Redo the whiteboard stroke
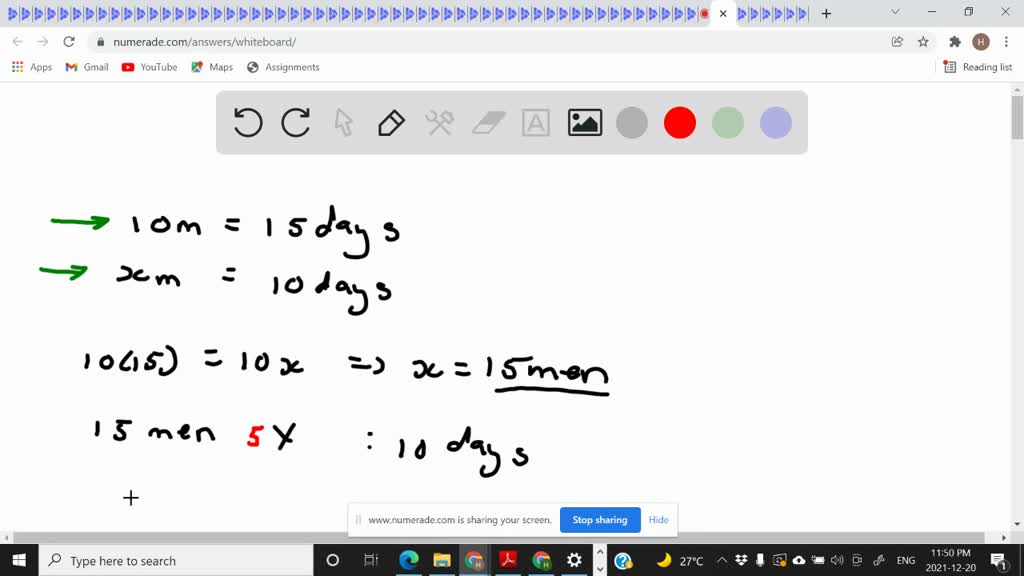1024x576 pixels. pyautogui.click(x=296, y=123)
